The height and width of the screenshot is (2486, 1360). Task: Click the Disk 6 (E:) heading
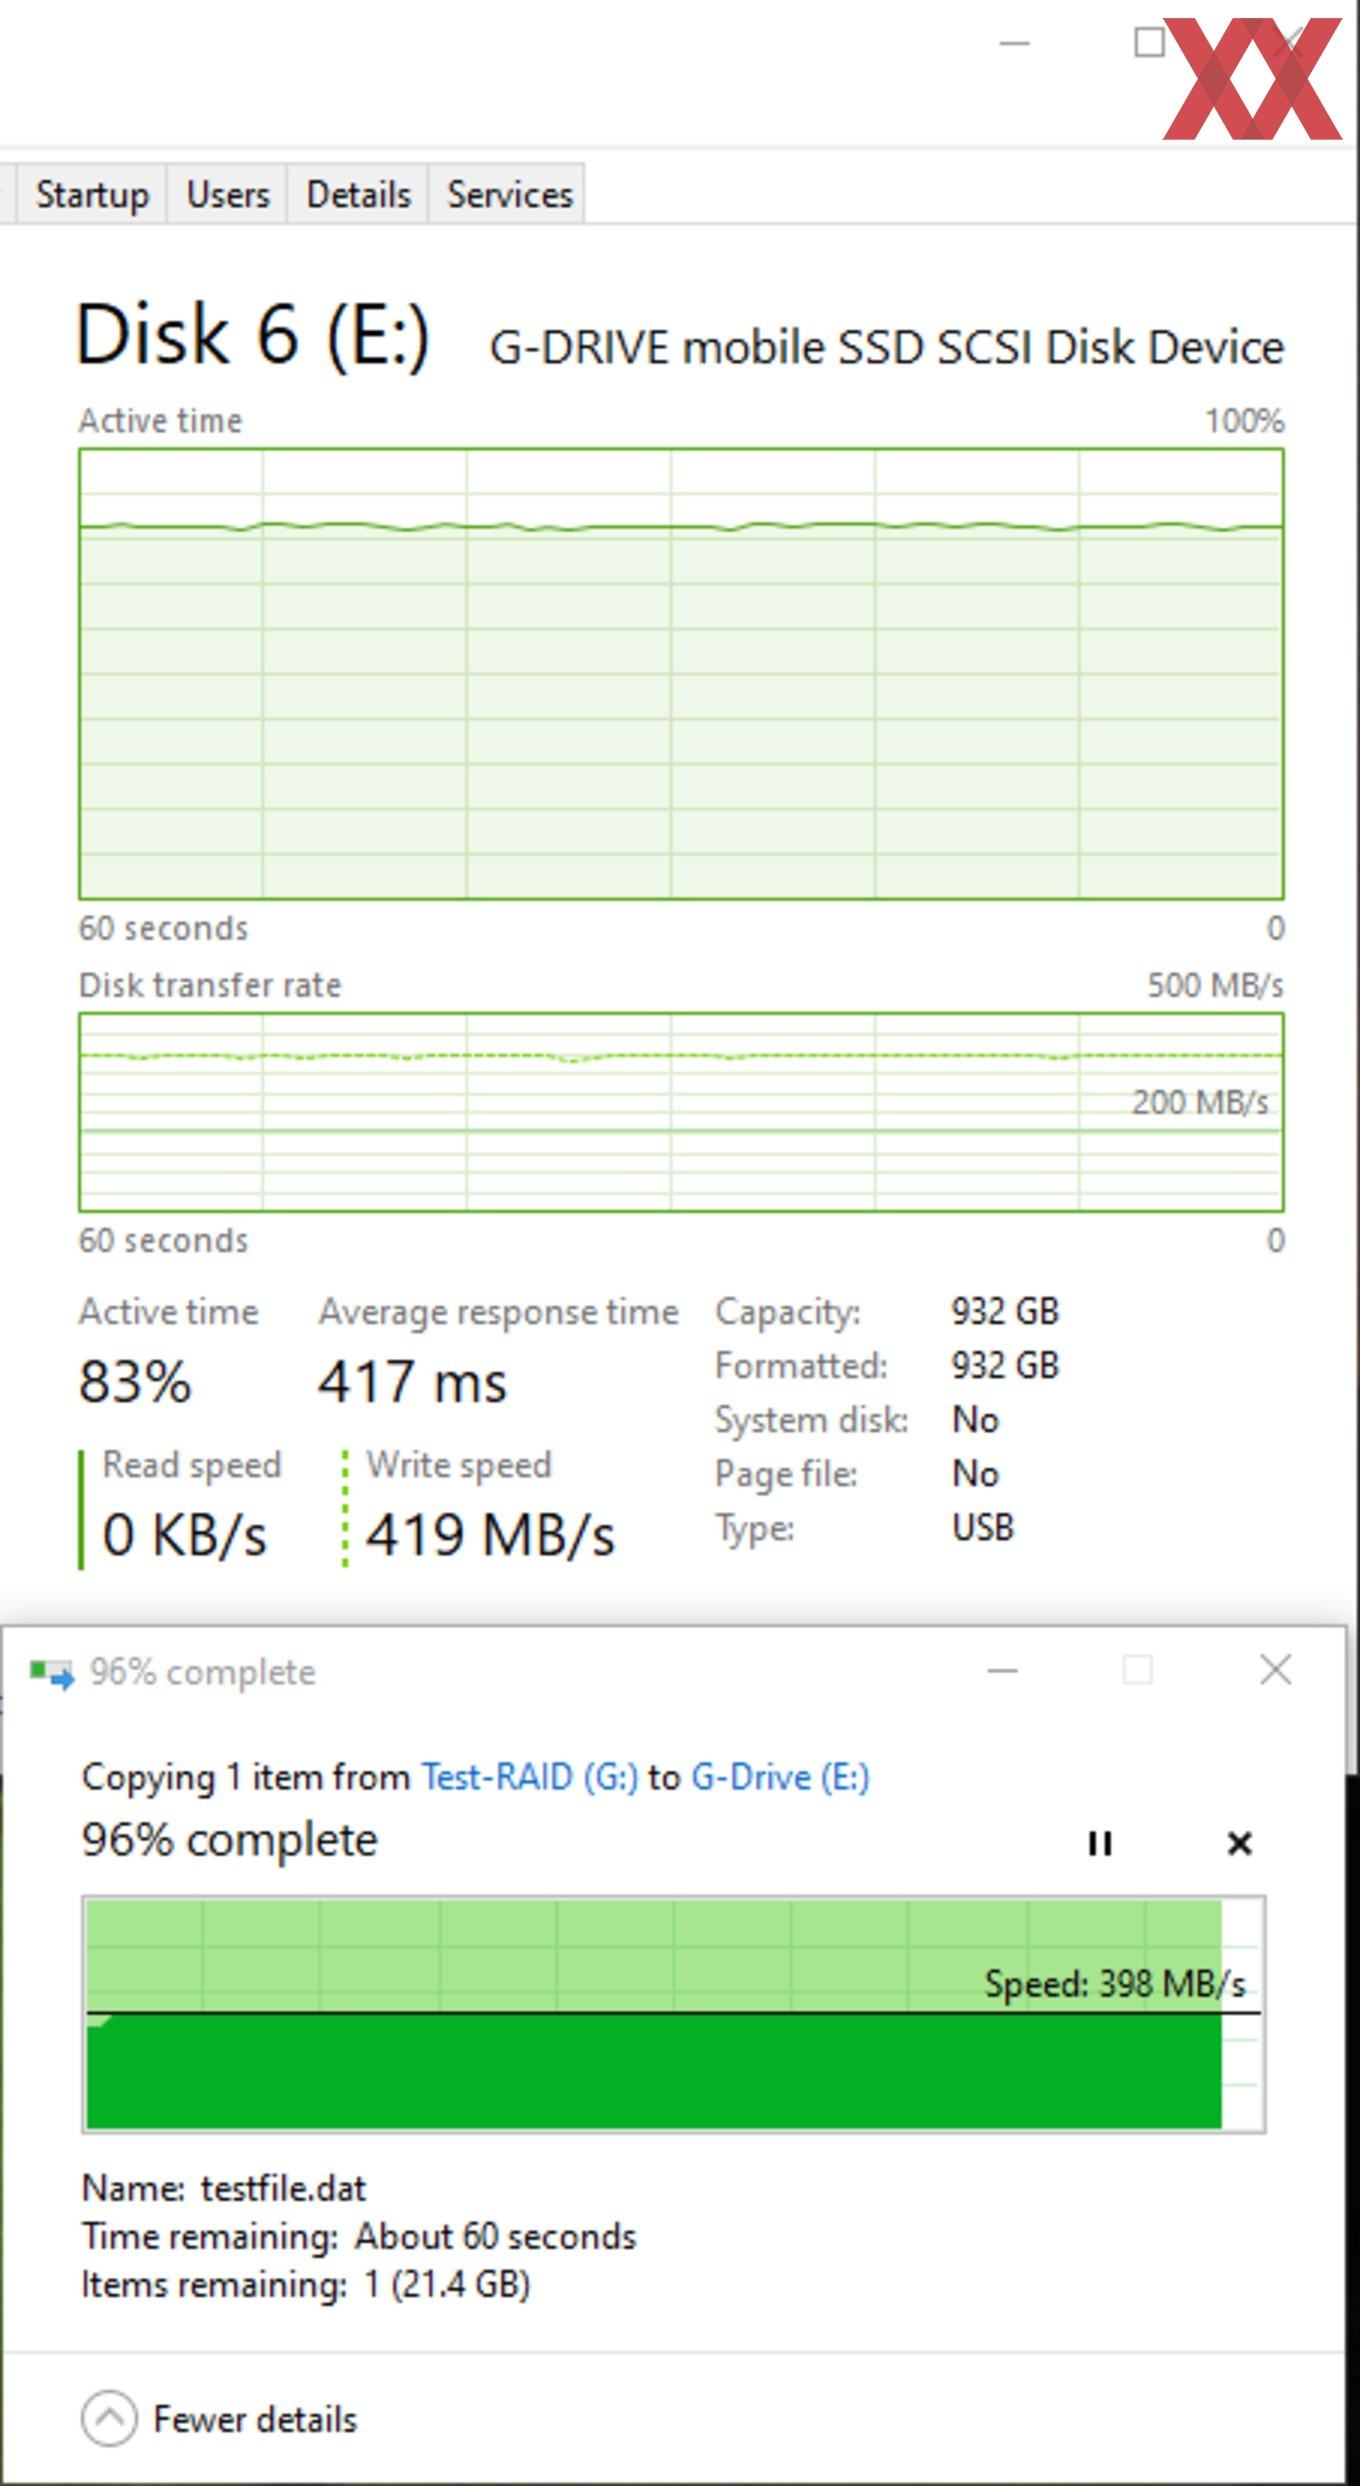pos(253,334)
